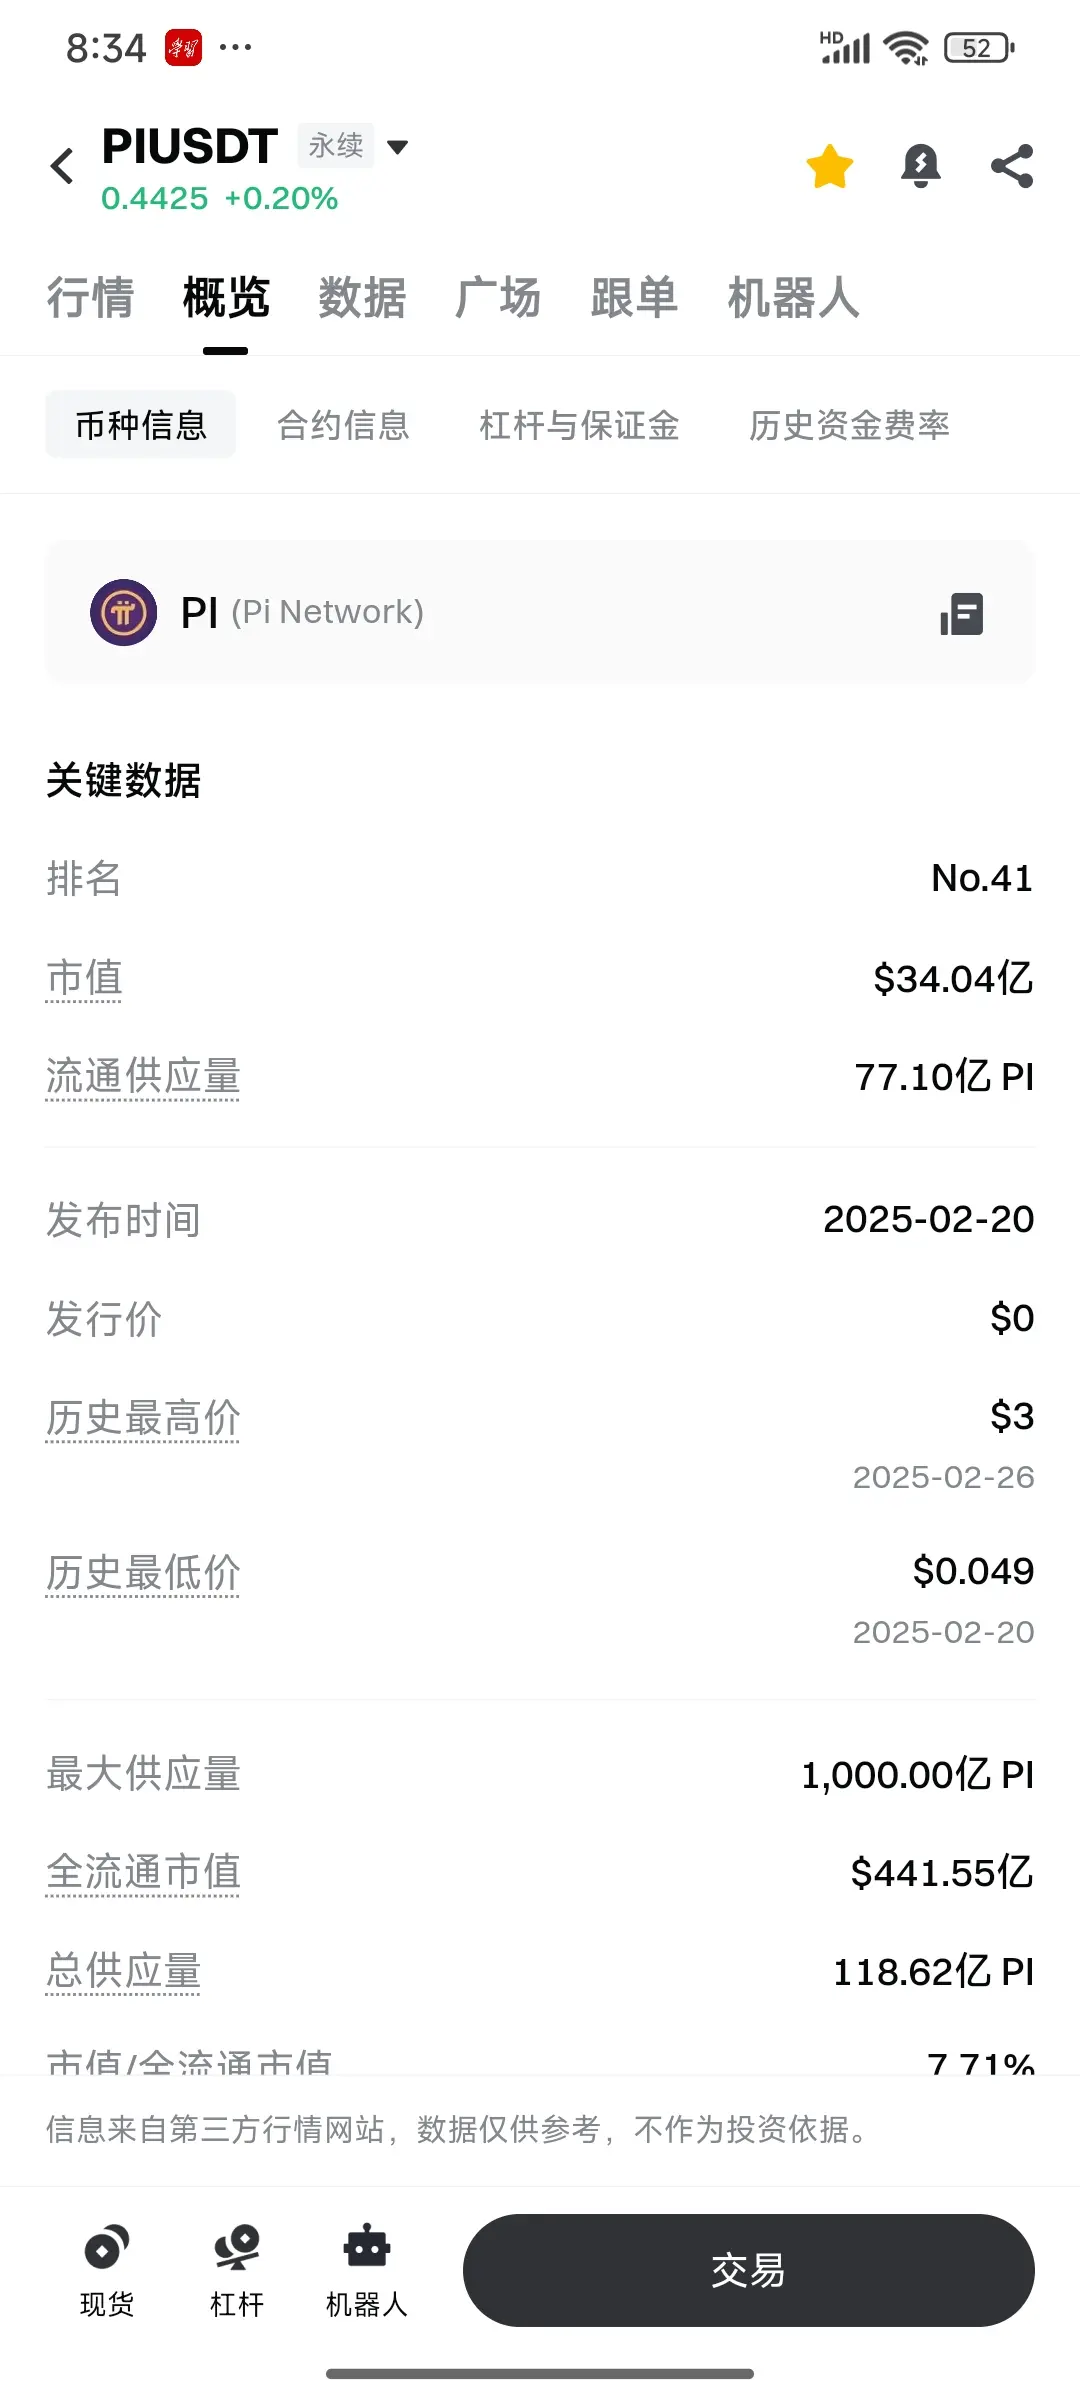
Task: Tap the share icon
Action: (1012, 166)
